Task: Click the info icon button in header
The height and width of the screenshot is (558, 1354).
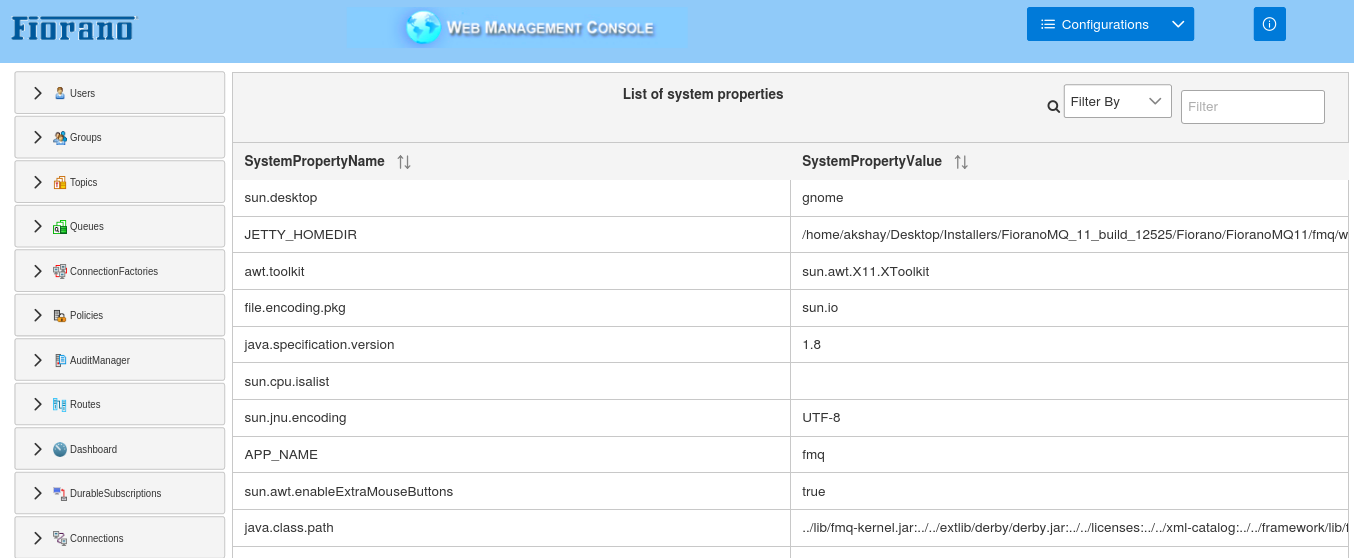Action: pos(1269,24)
